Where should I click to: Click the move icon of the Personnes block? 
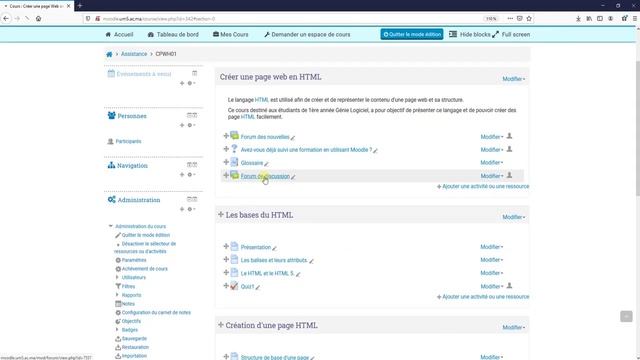[182, 125]
